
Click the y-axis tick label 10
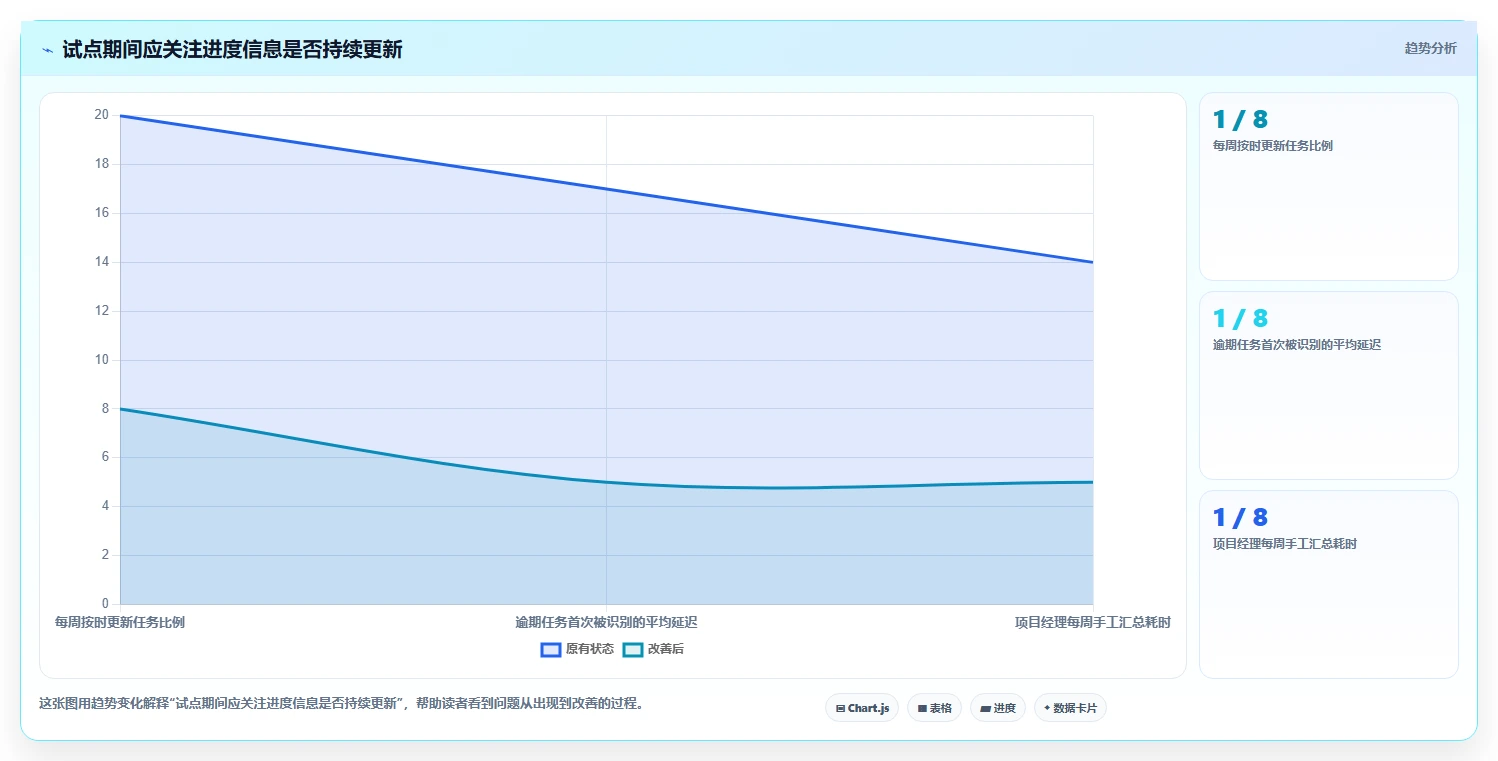pos(101,360)
